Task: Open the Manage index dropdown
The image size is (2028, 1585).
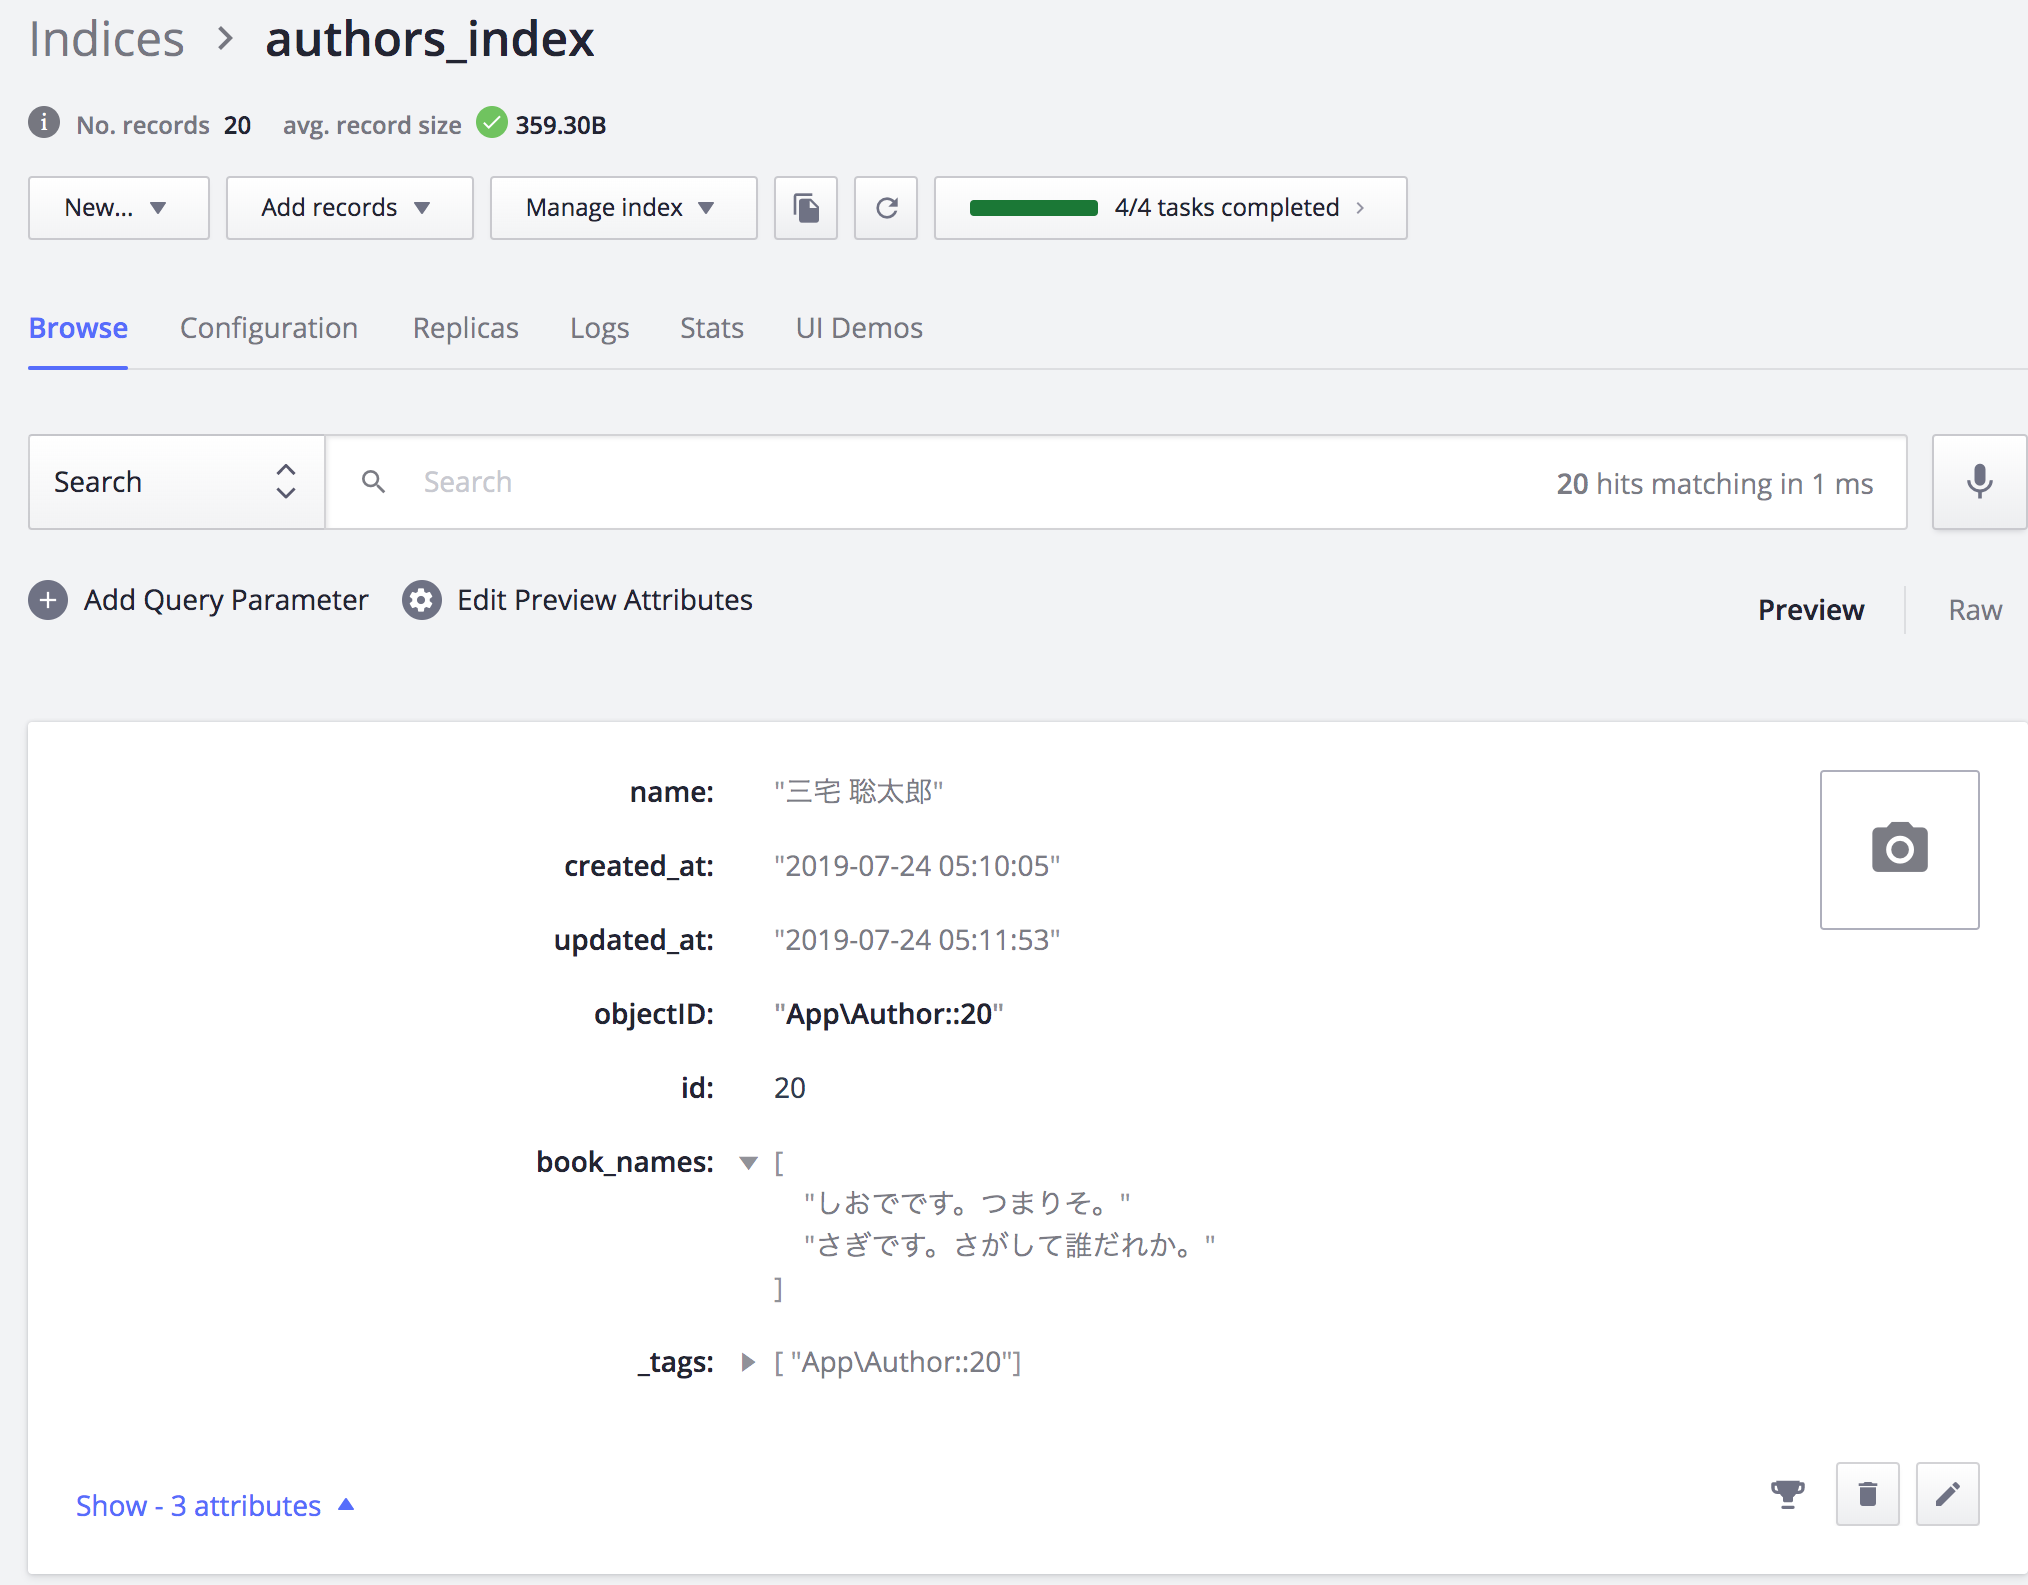Action: (623, 208)
